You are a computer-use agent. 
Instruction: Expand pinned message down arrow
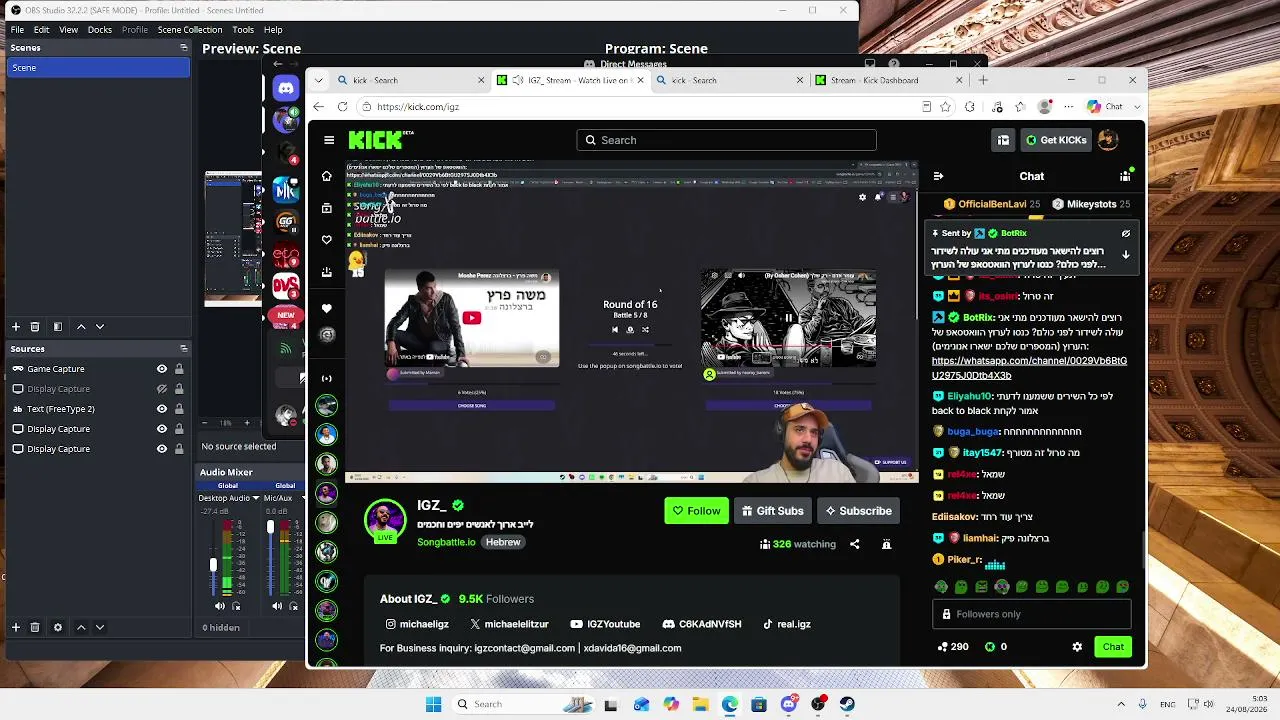[x=1125, y=255]
